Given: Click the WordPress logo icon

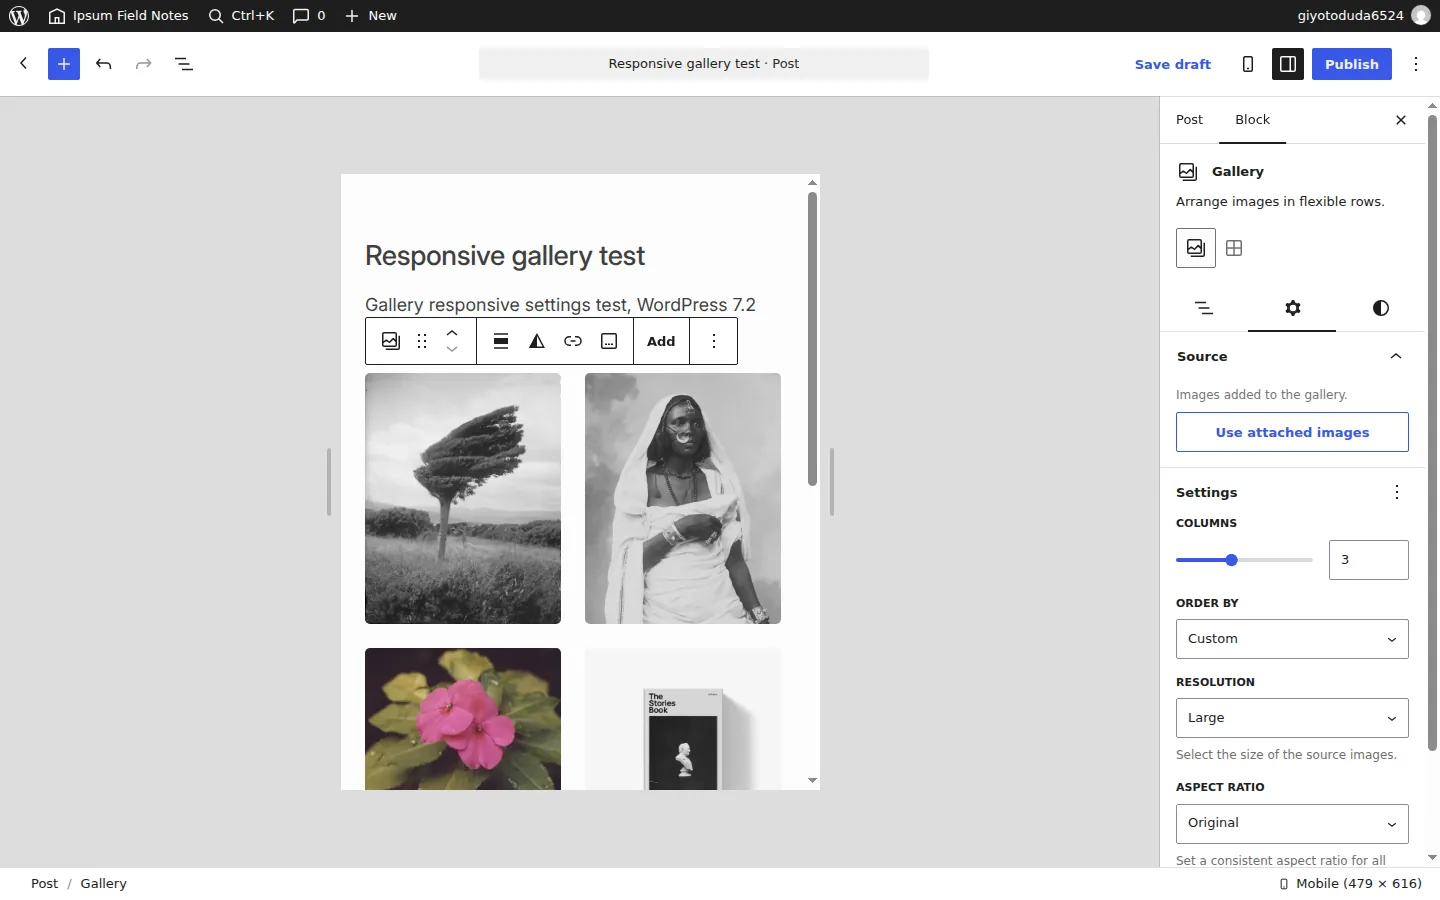Looking at the screenshot, I should tap(19, 16).
